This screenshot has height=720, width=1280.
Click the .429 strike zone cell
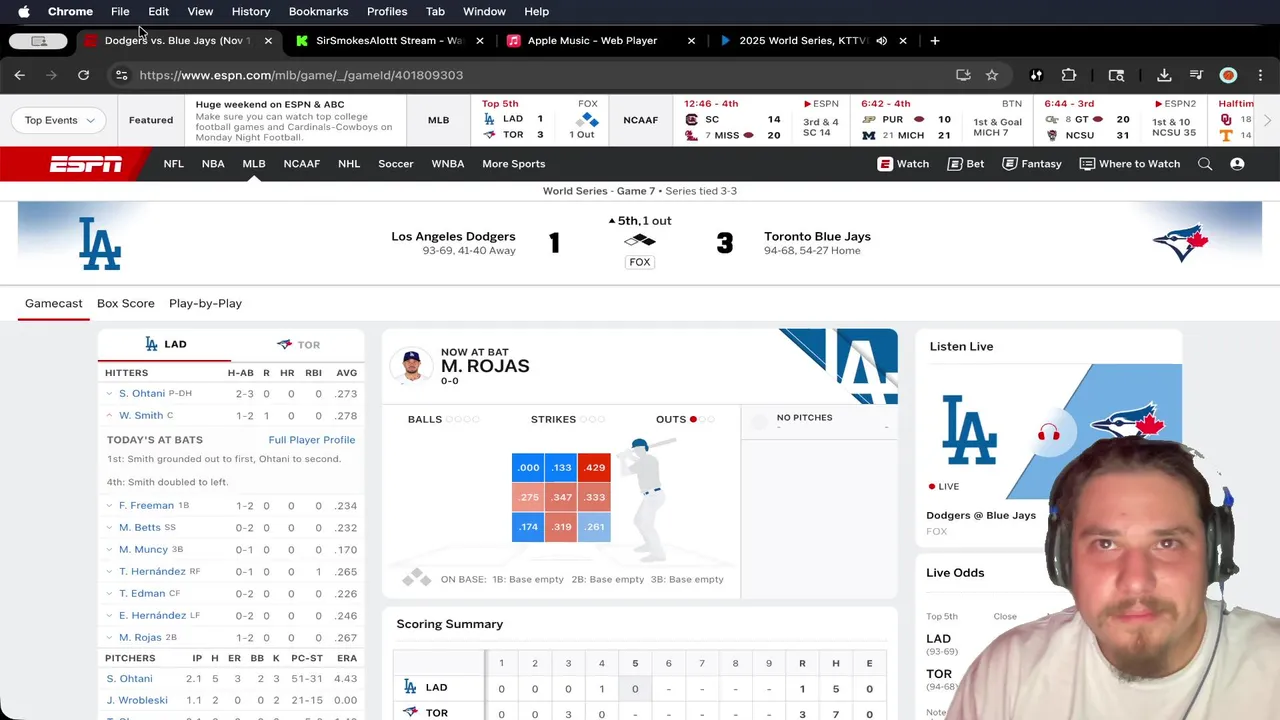point(595,468)
